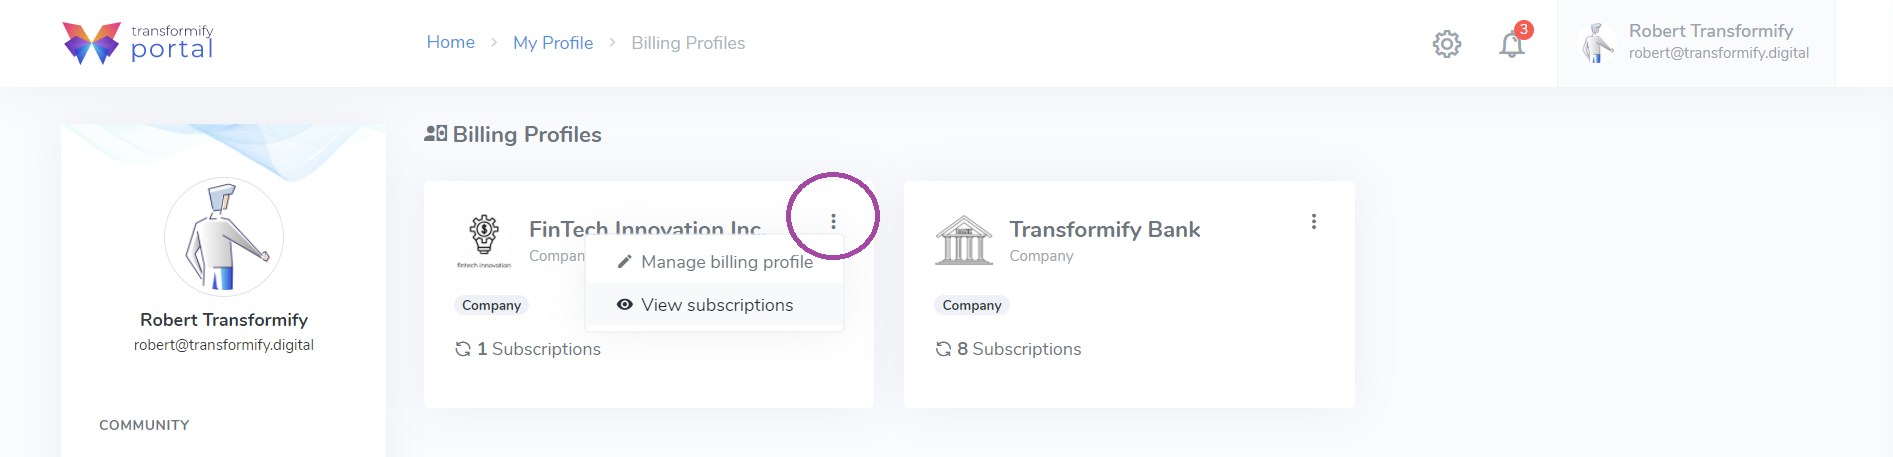Go to My Profile breadcrumb link
Image resolution: width=1893 pixels, height=457 pixels.
553,43
